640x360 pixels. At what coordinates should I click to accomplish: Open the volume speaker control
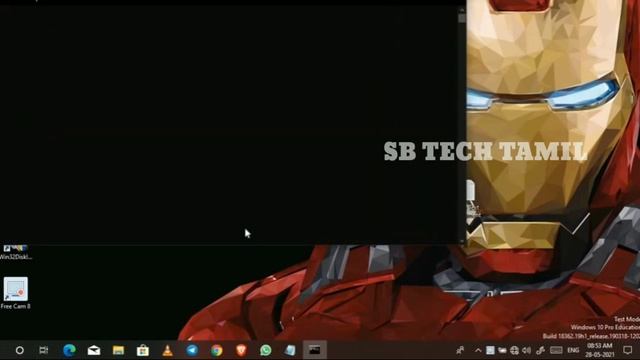(x=527, y=350)
